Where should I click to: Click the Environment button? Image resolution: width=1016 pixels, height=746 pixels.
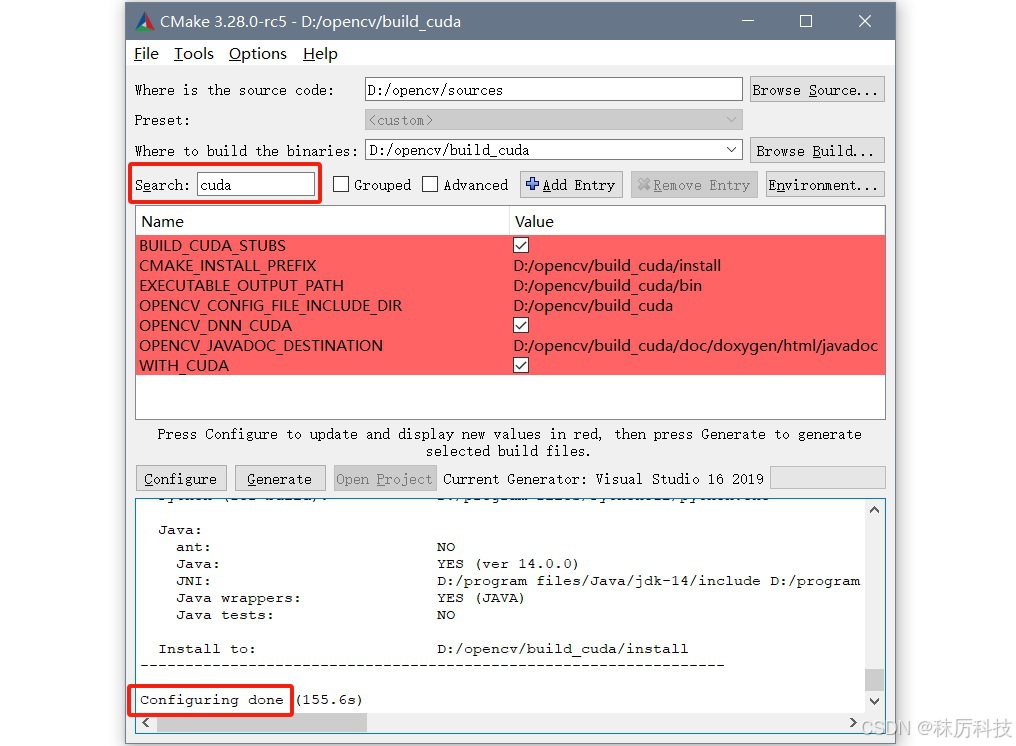click(x=824, y=185)
